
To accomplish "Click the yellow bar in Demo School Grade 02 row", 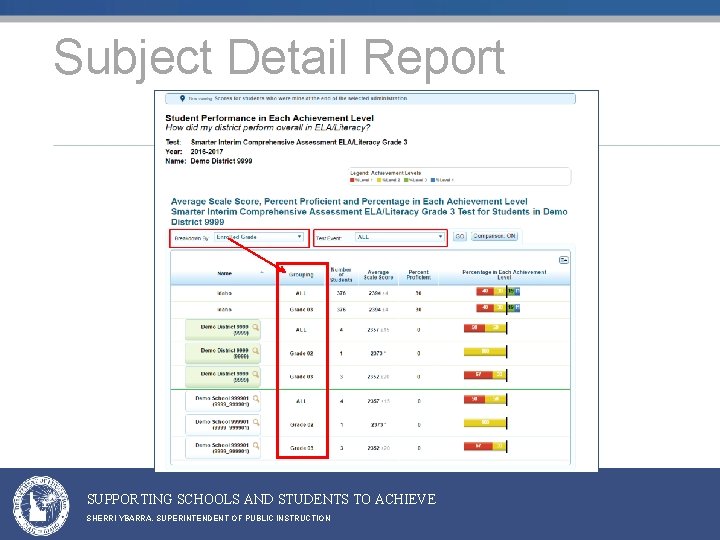I will click(485, 422).
